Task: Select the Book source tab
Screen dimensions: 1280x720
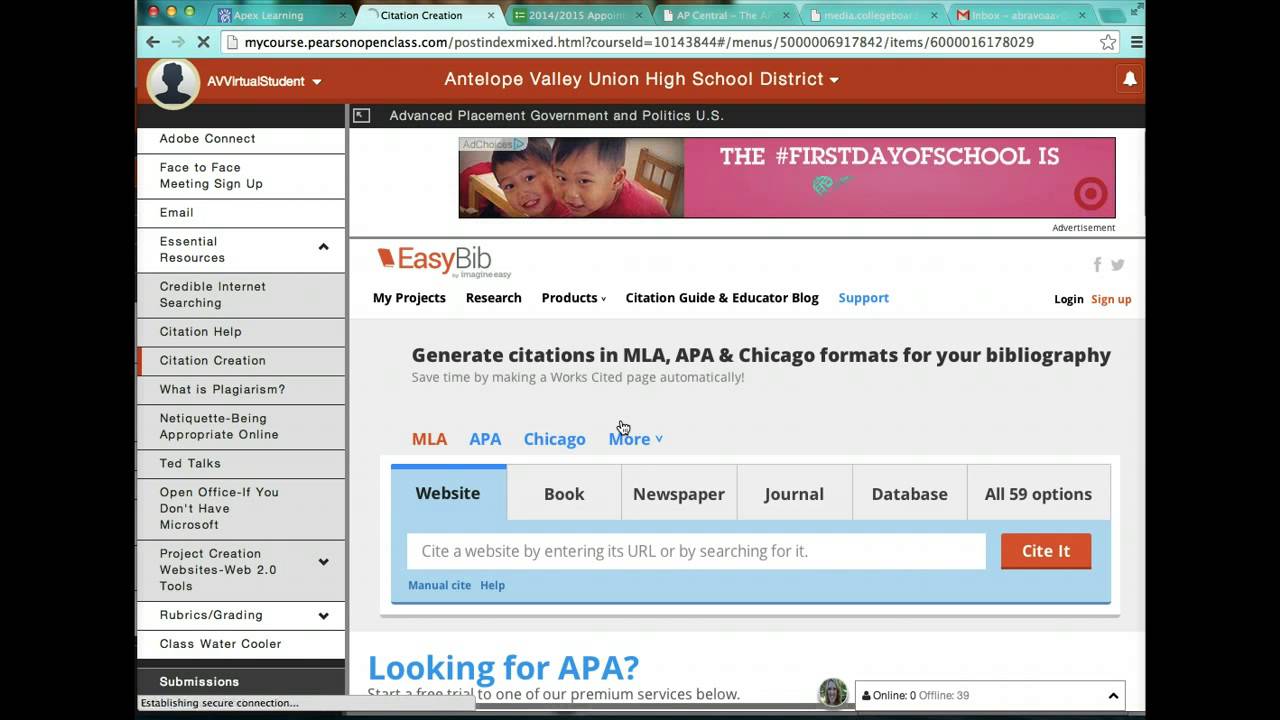Action: pos(564,494)
